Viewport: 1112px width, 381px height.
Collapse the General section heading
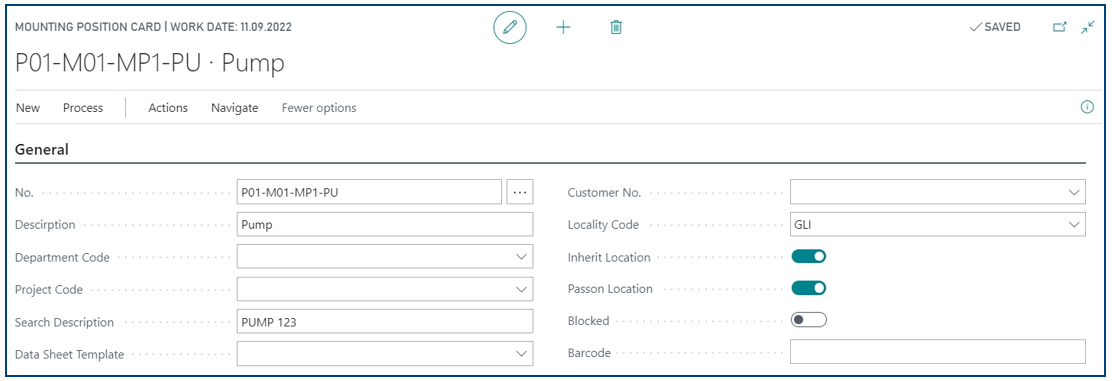click(x=42, y=150)
